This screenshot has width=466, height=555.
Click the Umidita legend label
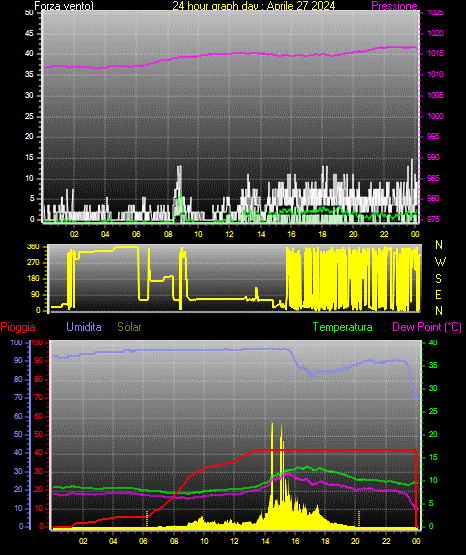[x=84, y=327]
